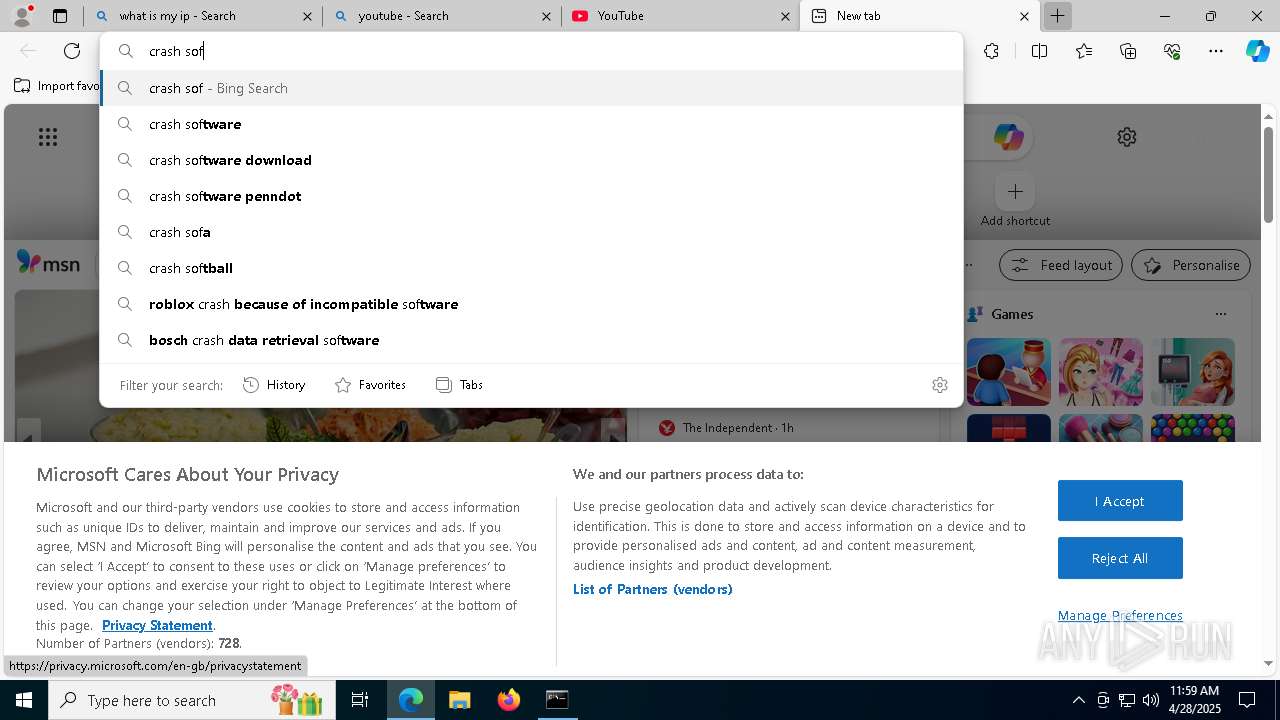Screen dimensions: 1280x720
Task: Select 'crash software penndot' suggestion
Action: coord(532,196)
